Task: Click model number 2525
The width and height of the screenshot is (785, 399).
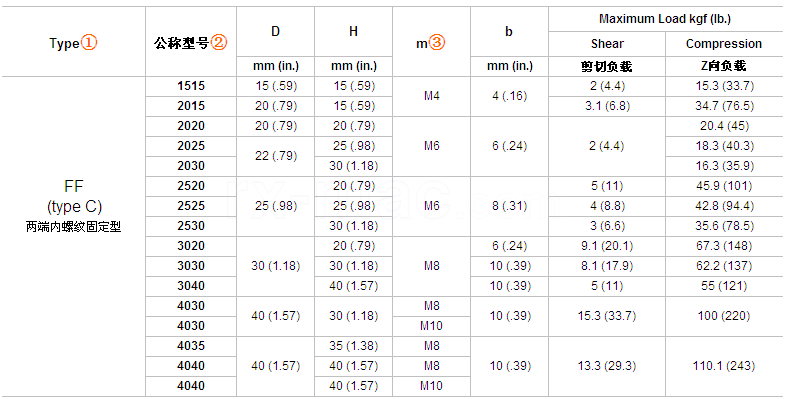Action: [x=191, y=206]
